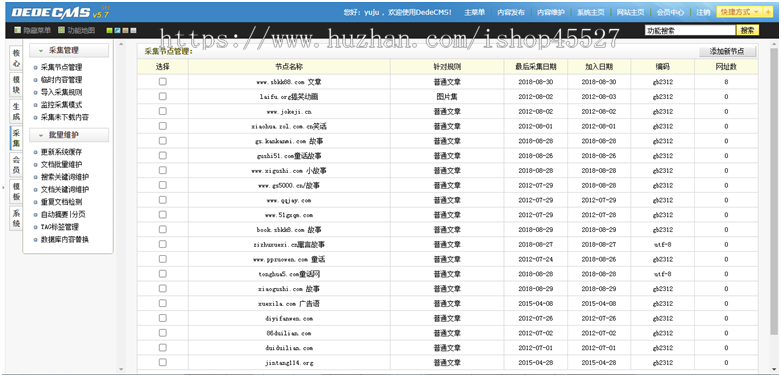Click the yellow 搜索 button
This screenshot has width=781, height=377.
747,30
